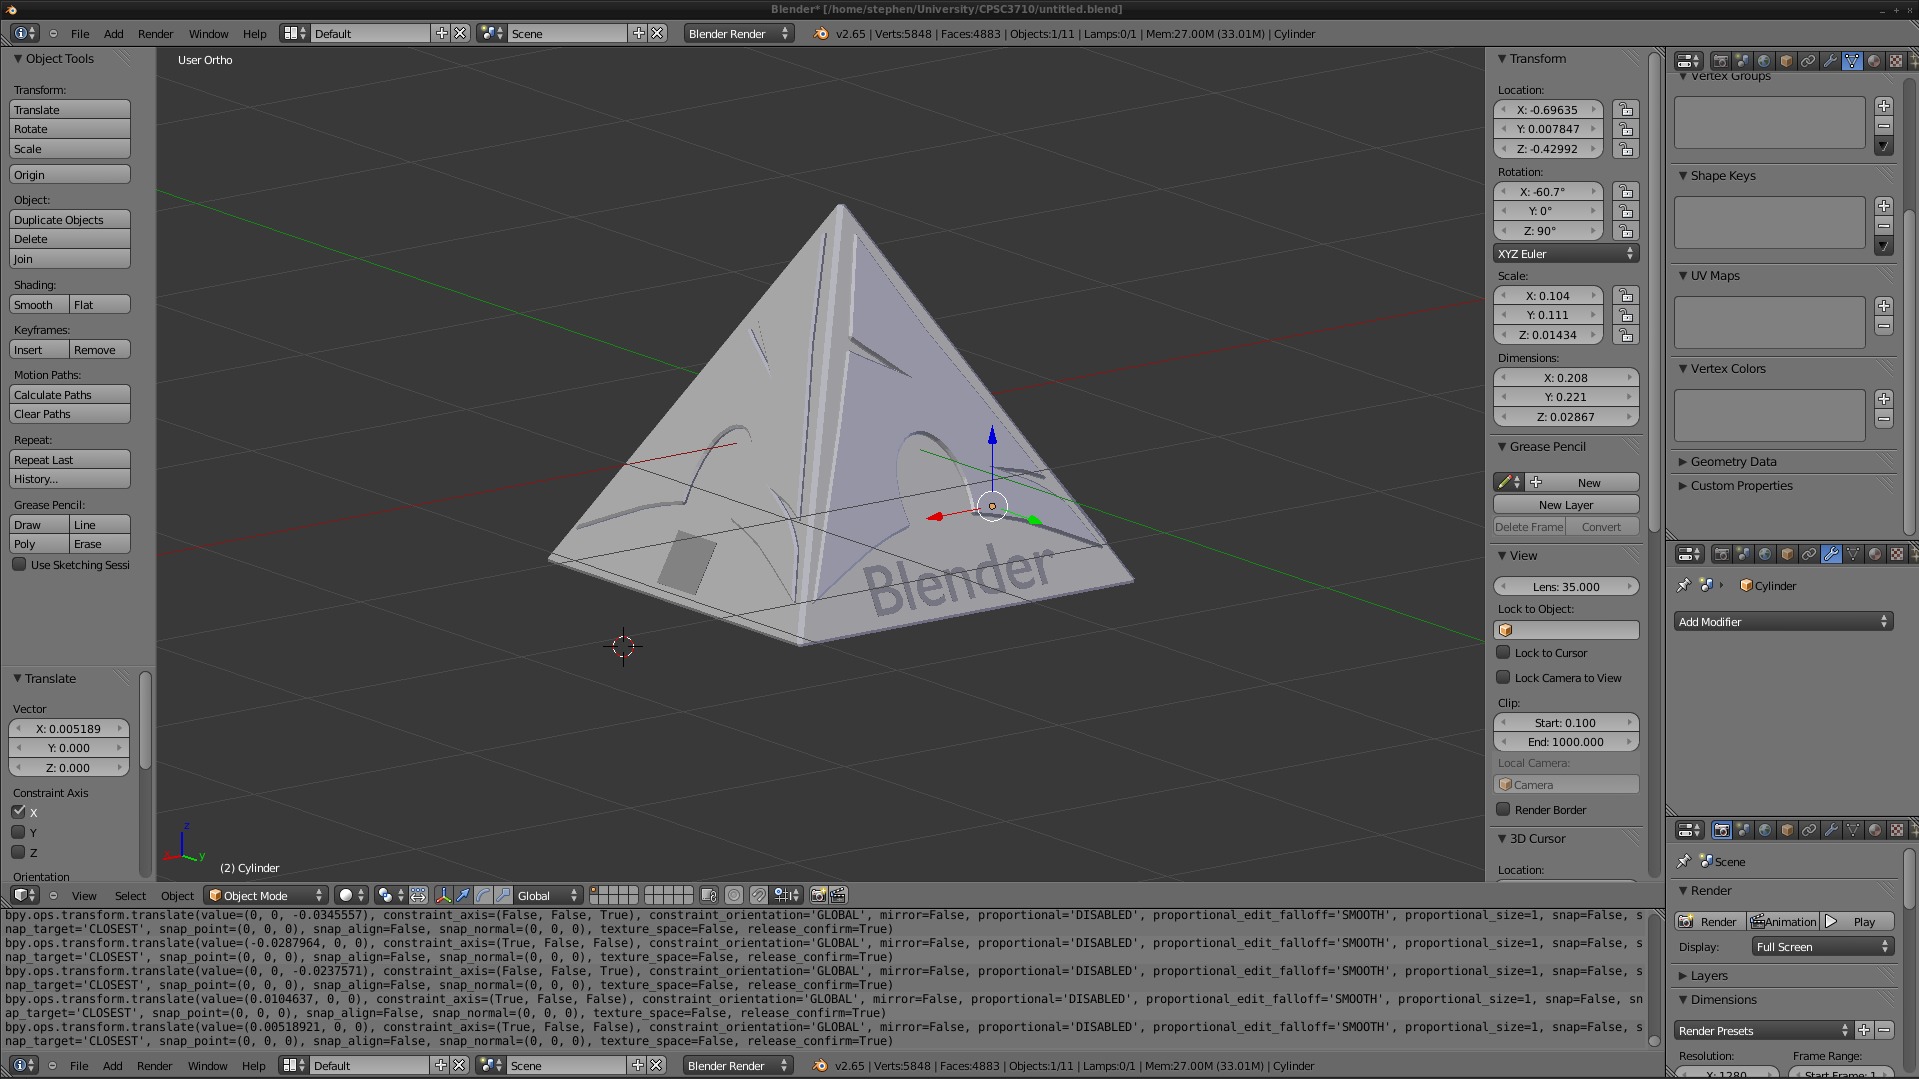Uncheck the X constraint axis
The image size is (1919, 1079).
coord(19,812)
